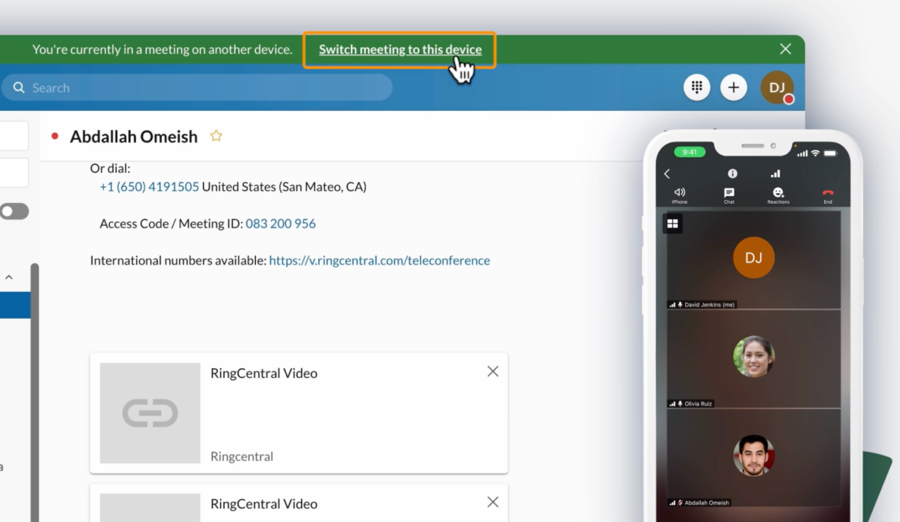Dismiss the green meeting notification banner
This screenshot has width=900, height=522.
[785, 49]
